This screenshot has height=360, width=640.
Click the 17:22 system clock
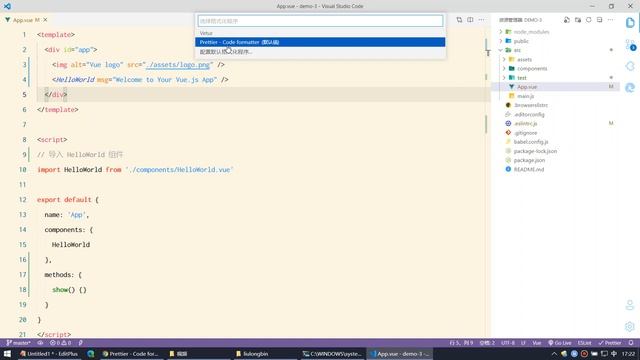click(629, 353)
